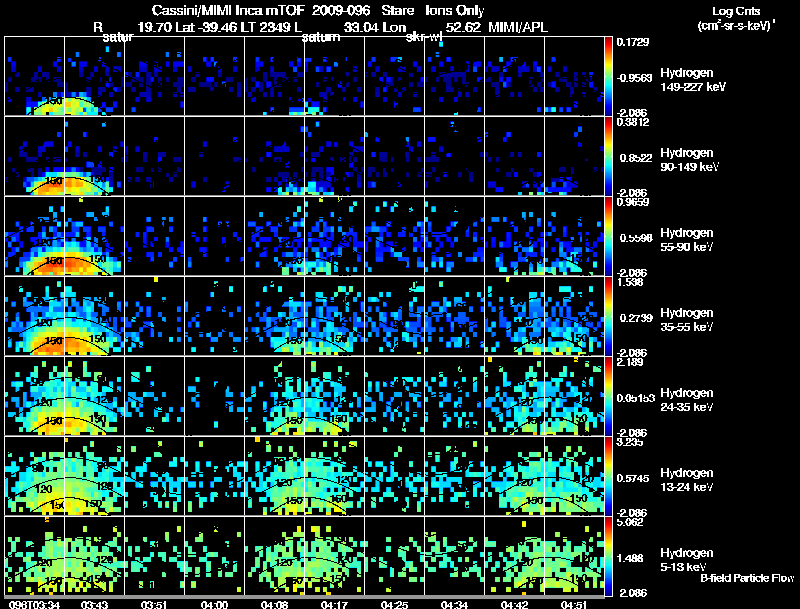Select the 'Hydrogen 35-55 keV' row label
The image size is (800, 609).
point(687,320)
